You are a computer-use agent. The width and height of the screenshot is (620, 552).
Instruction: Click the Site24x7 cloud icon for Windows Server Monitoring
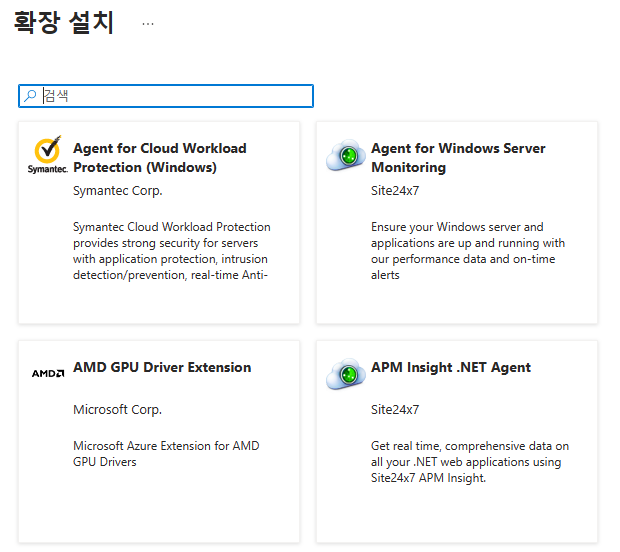pyautogui.click(x=346, y=155)
